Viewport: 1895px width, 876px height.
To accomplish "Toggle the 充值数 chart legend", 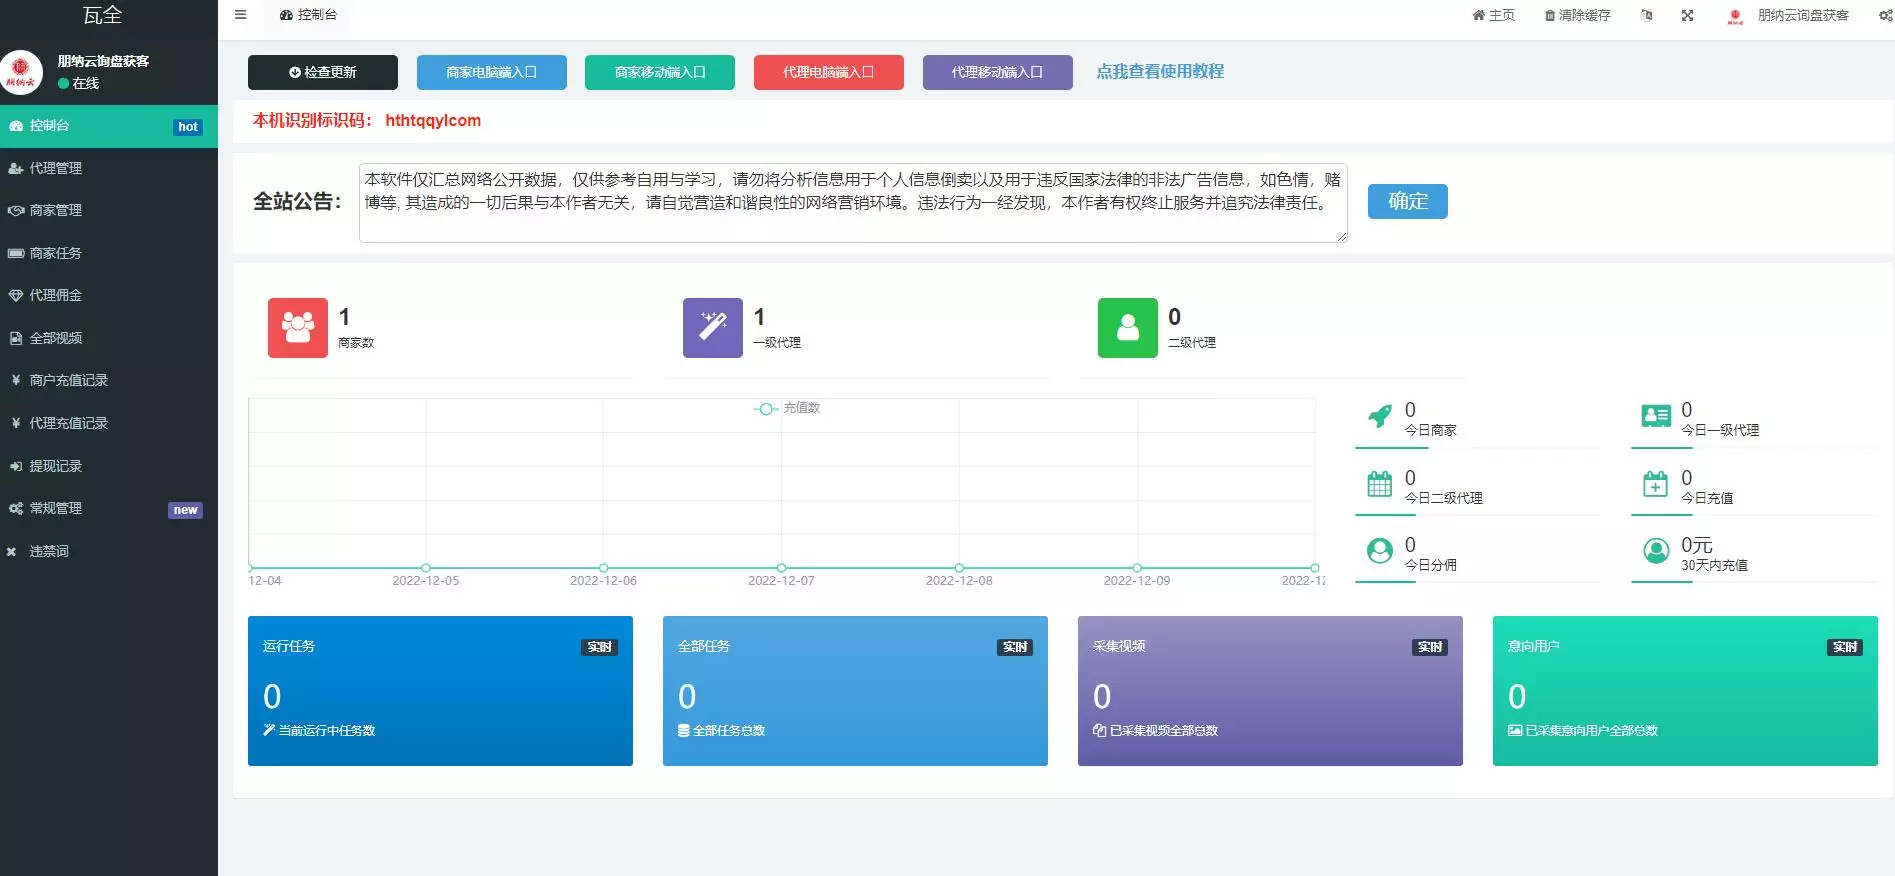I will pyautogui.click(x=787, y=408).
